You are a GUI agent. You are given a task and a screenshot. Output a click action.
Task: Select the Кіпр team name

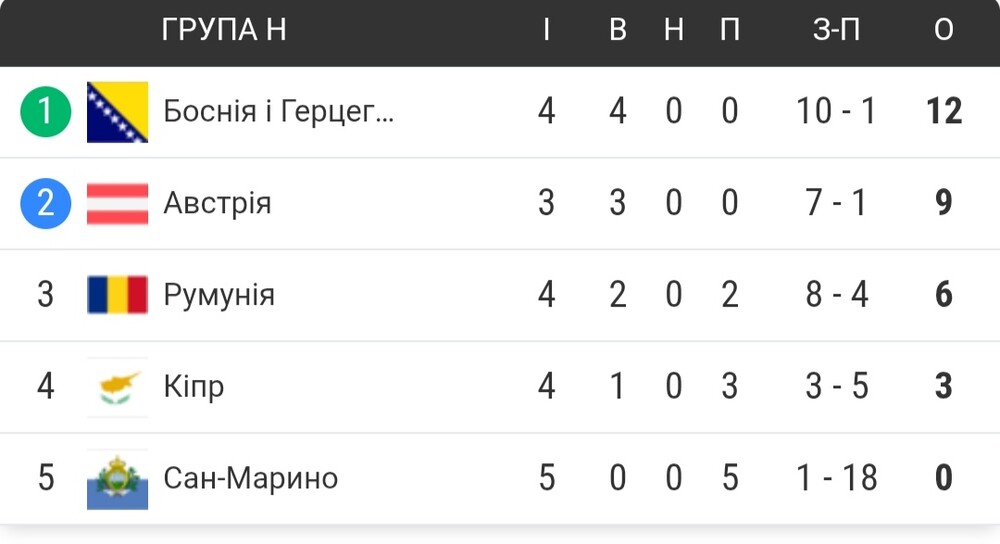point(194,386)
